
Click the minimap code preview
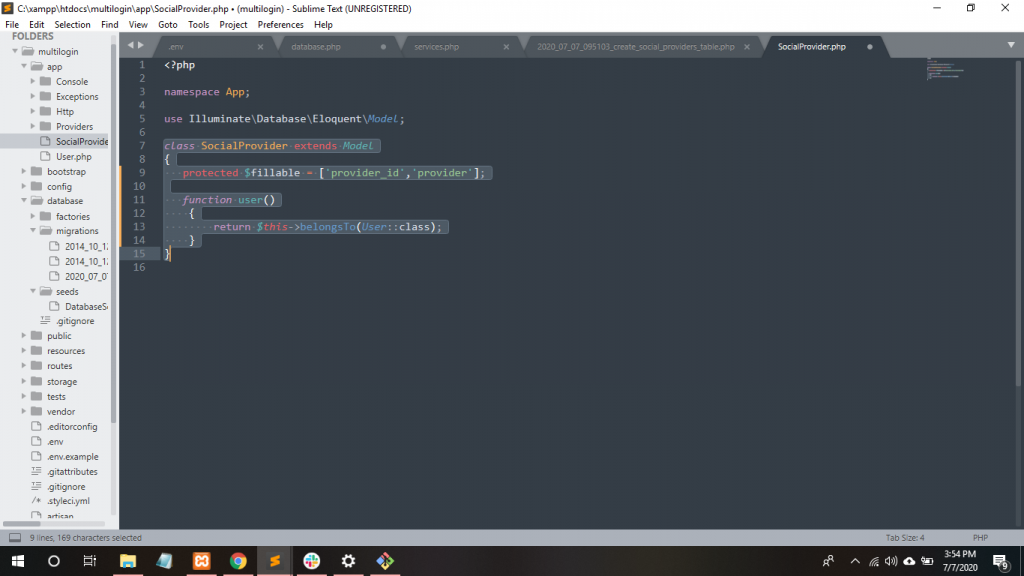click(944, 68)
